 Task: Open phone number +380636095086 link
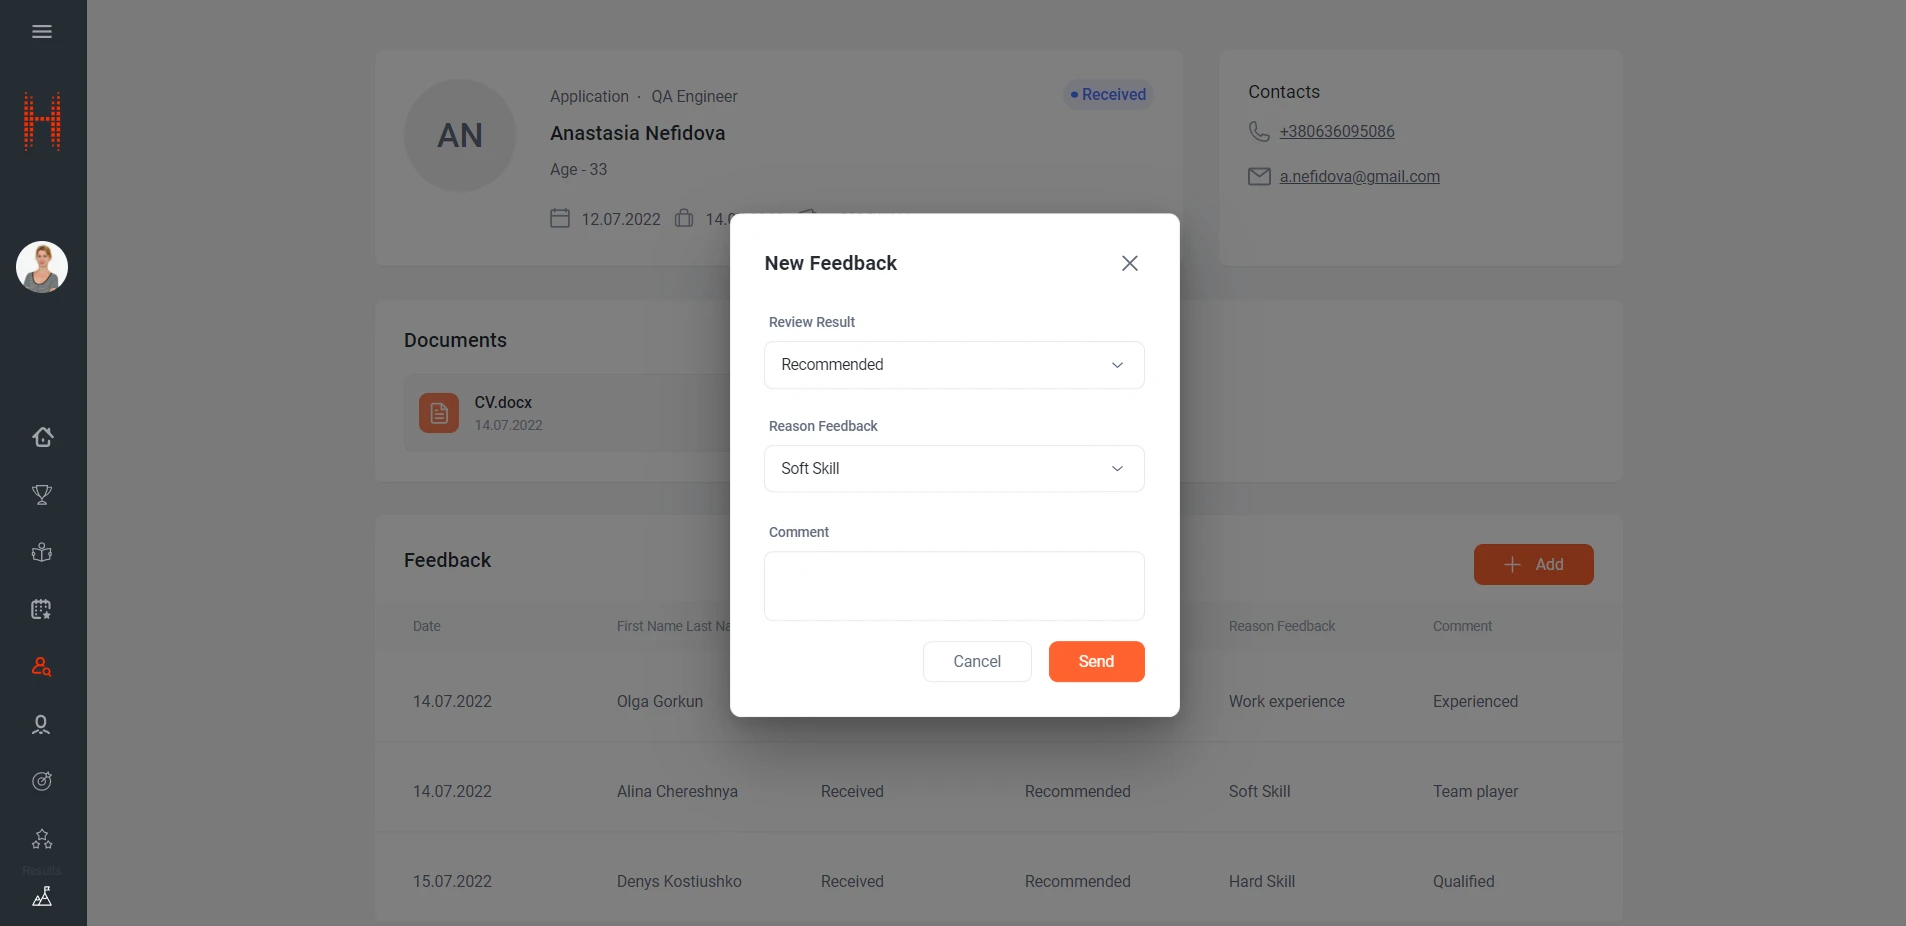1337,132
